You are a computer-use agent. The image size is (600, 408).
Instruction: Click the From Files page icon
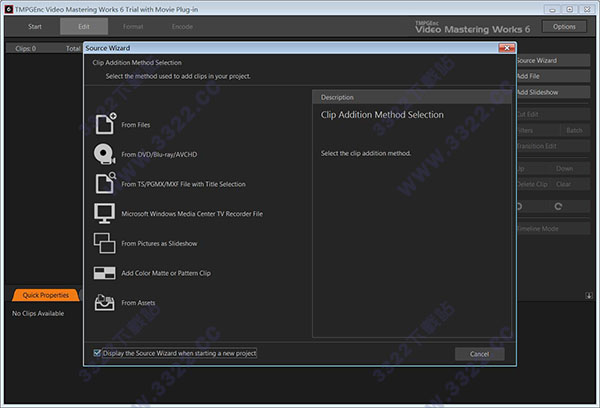[105, 123]
